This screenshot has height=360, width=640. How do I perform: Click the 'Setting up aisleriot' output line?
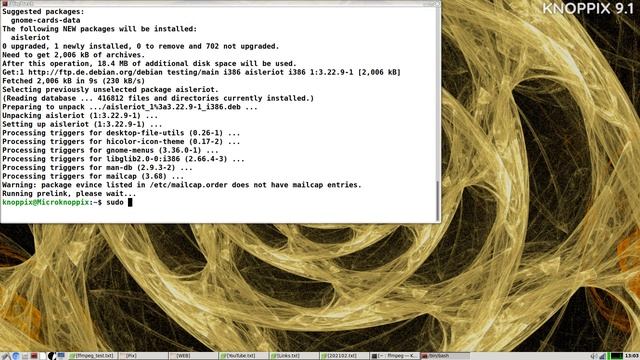click(82, 124)
